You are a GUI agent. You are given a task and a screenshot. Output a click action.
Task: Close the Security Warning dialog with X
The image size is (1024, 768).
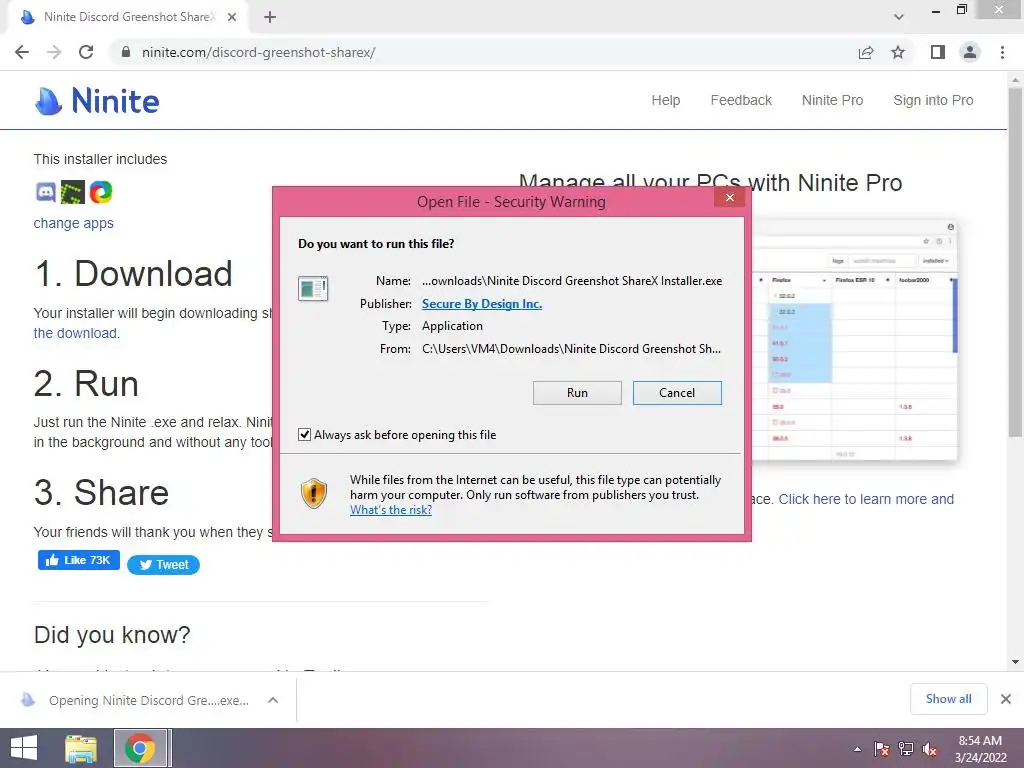pos(729,198)
